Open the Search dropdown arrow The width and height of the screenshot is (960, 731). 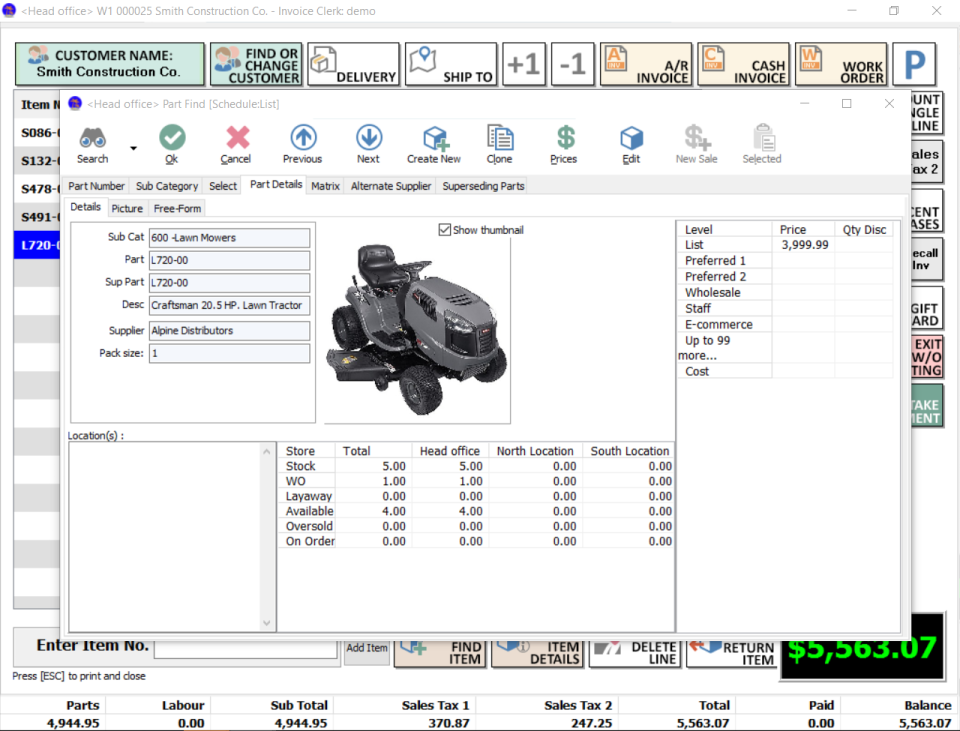pos(133,148)
